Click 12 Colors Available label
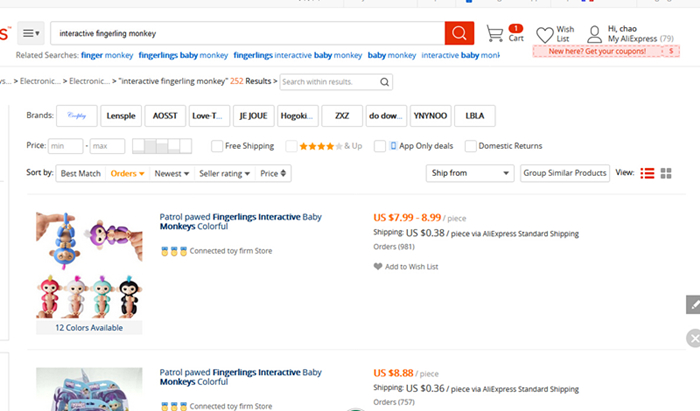 tap(89, 328)
